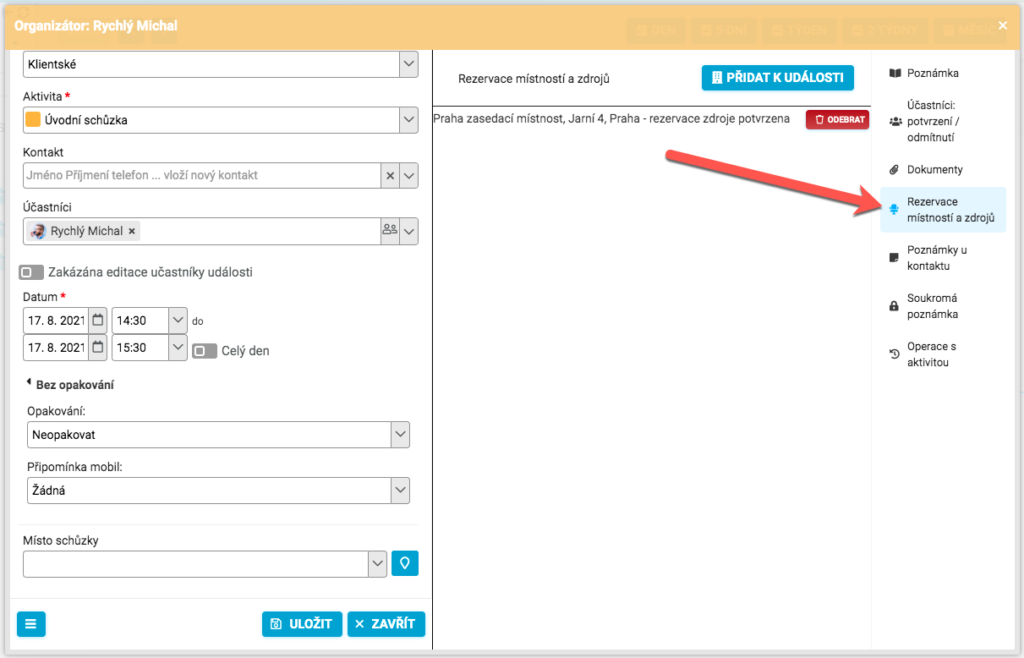Click the people icon beside Účastníci potvrzení
Viewport: 1024px width, 658px height.
pyautogui.click(x=895, y=121)
